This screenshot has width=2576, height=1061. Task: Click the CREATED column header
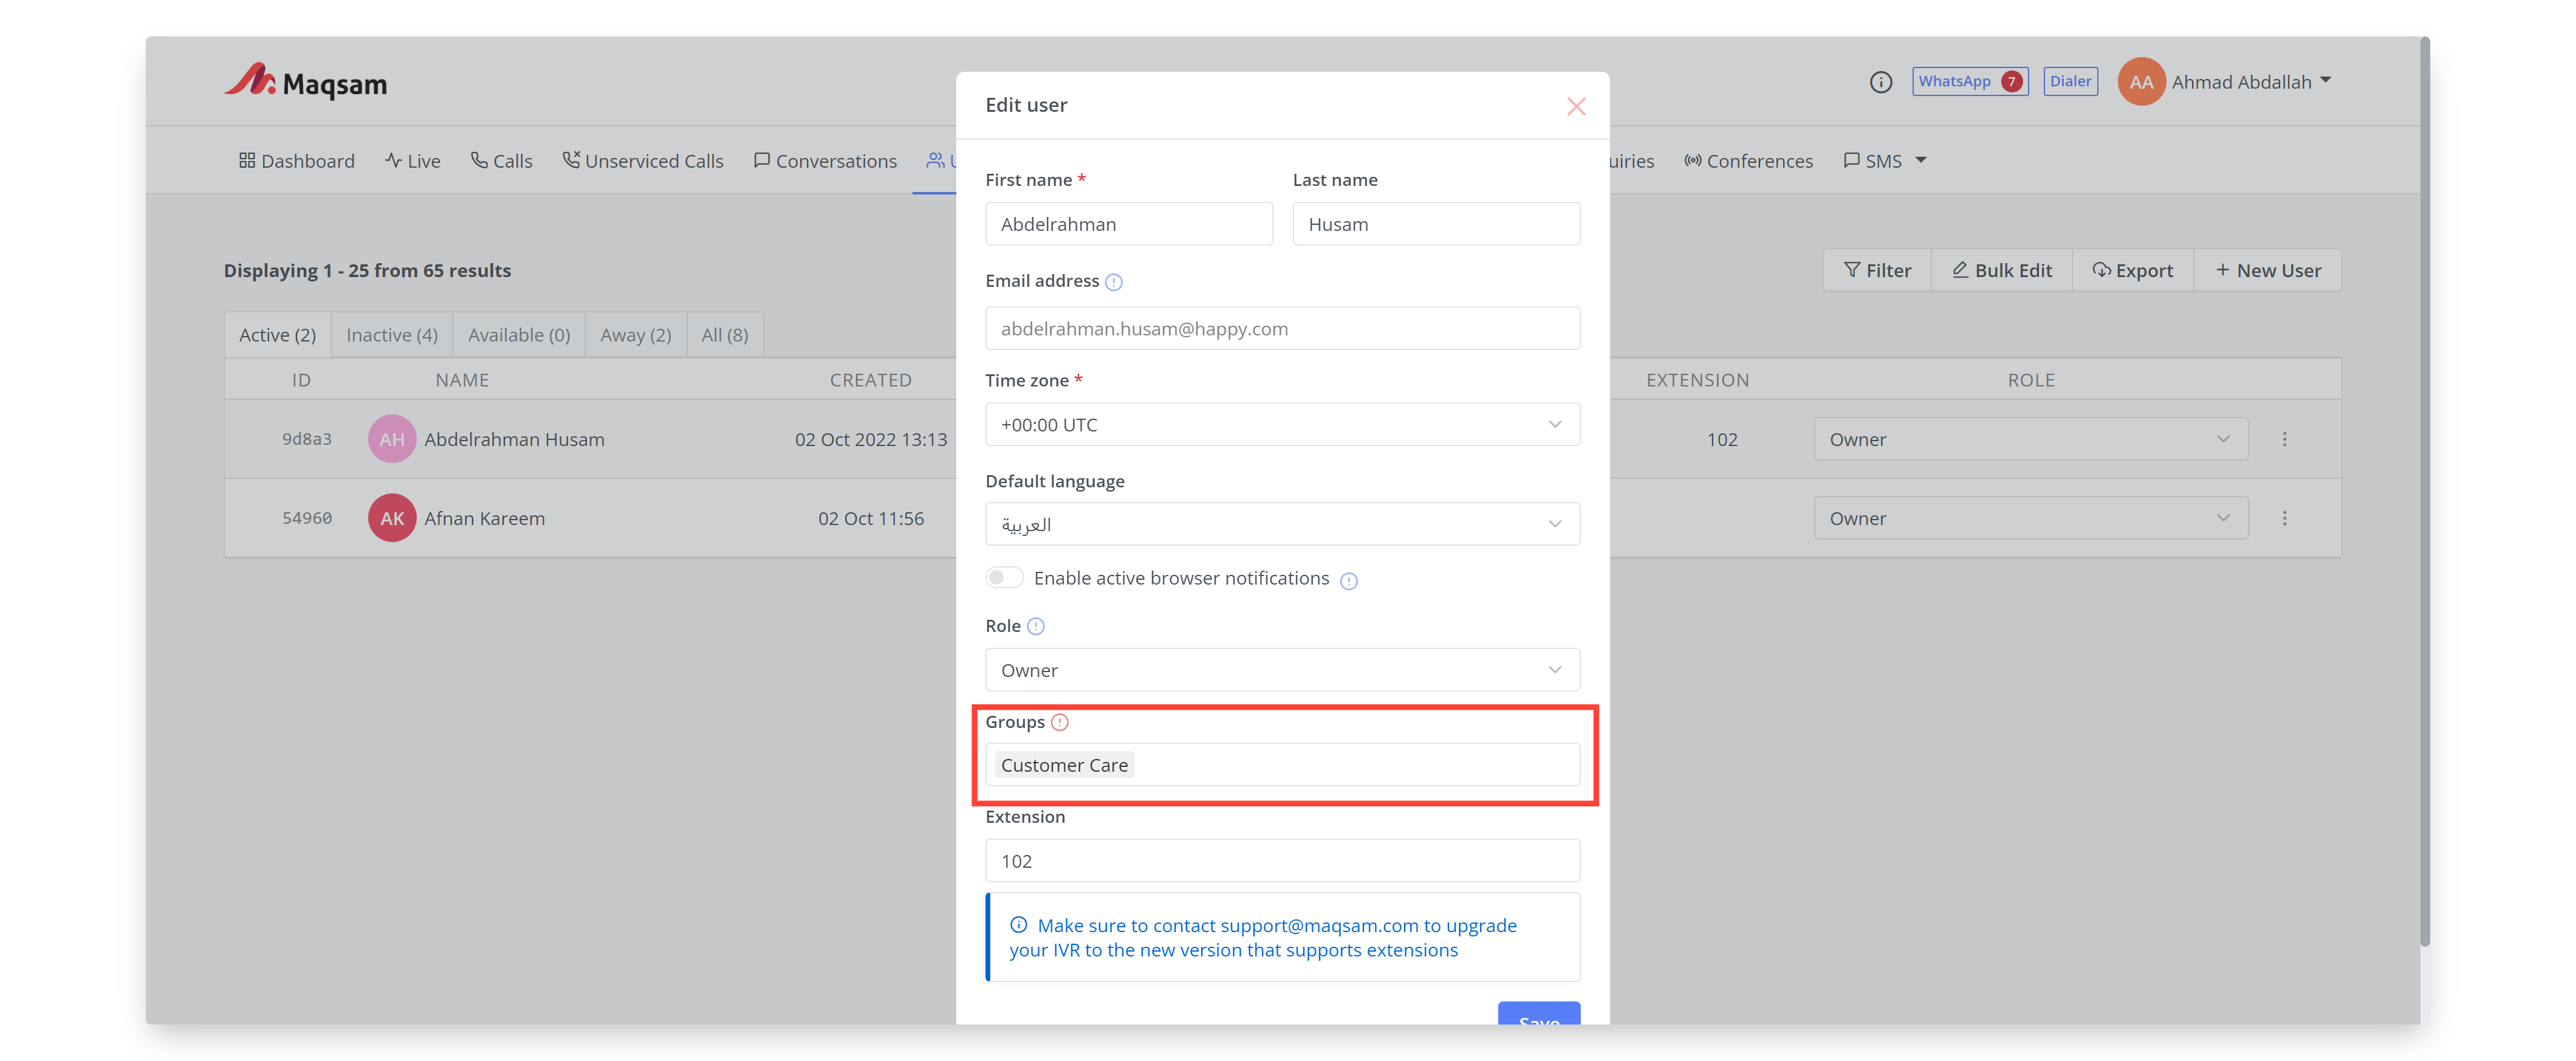click(x=870, y=380)
